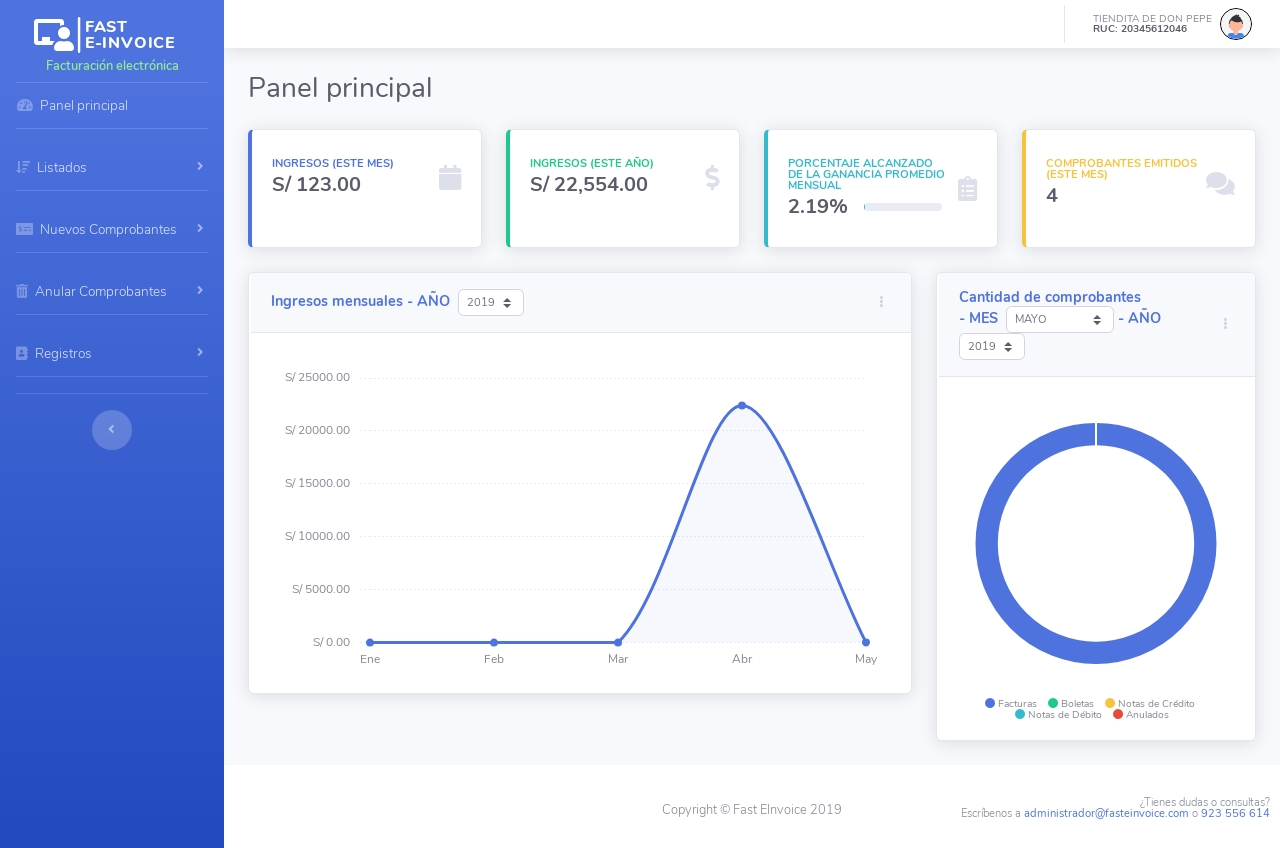Click the dollar sign icon in yearly income card

click(712, 178)
